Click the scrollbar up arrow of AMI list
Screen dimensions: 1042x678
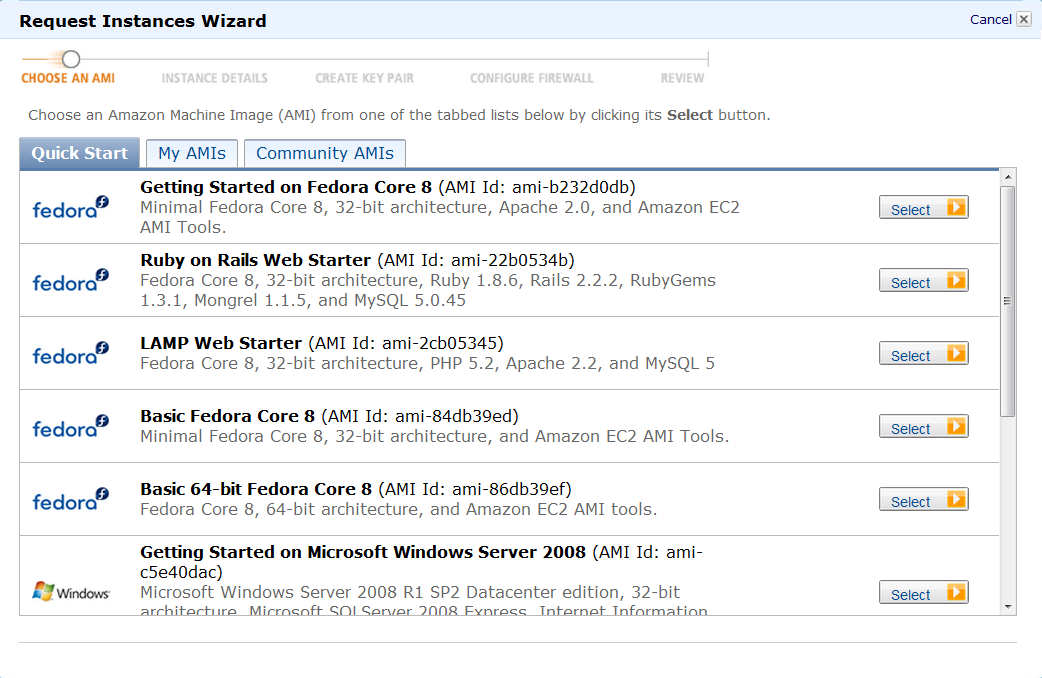[1008, 177]
